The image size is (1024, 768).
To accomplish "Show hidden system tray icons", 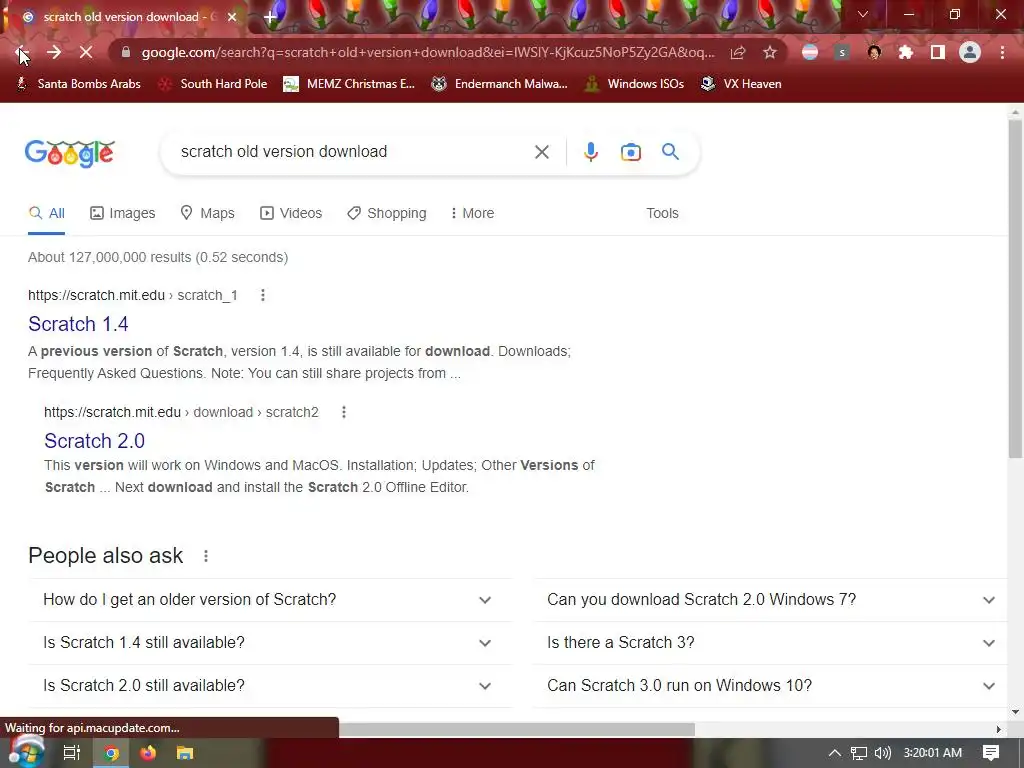I will (x=835, y=753).
